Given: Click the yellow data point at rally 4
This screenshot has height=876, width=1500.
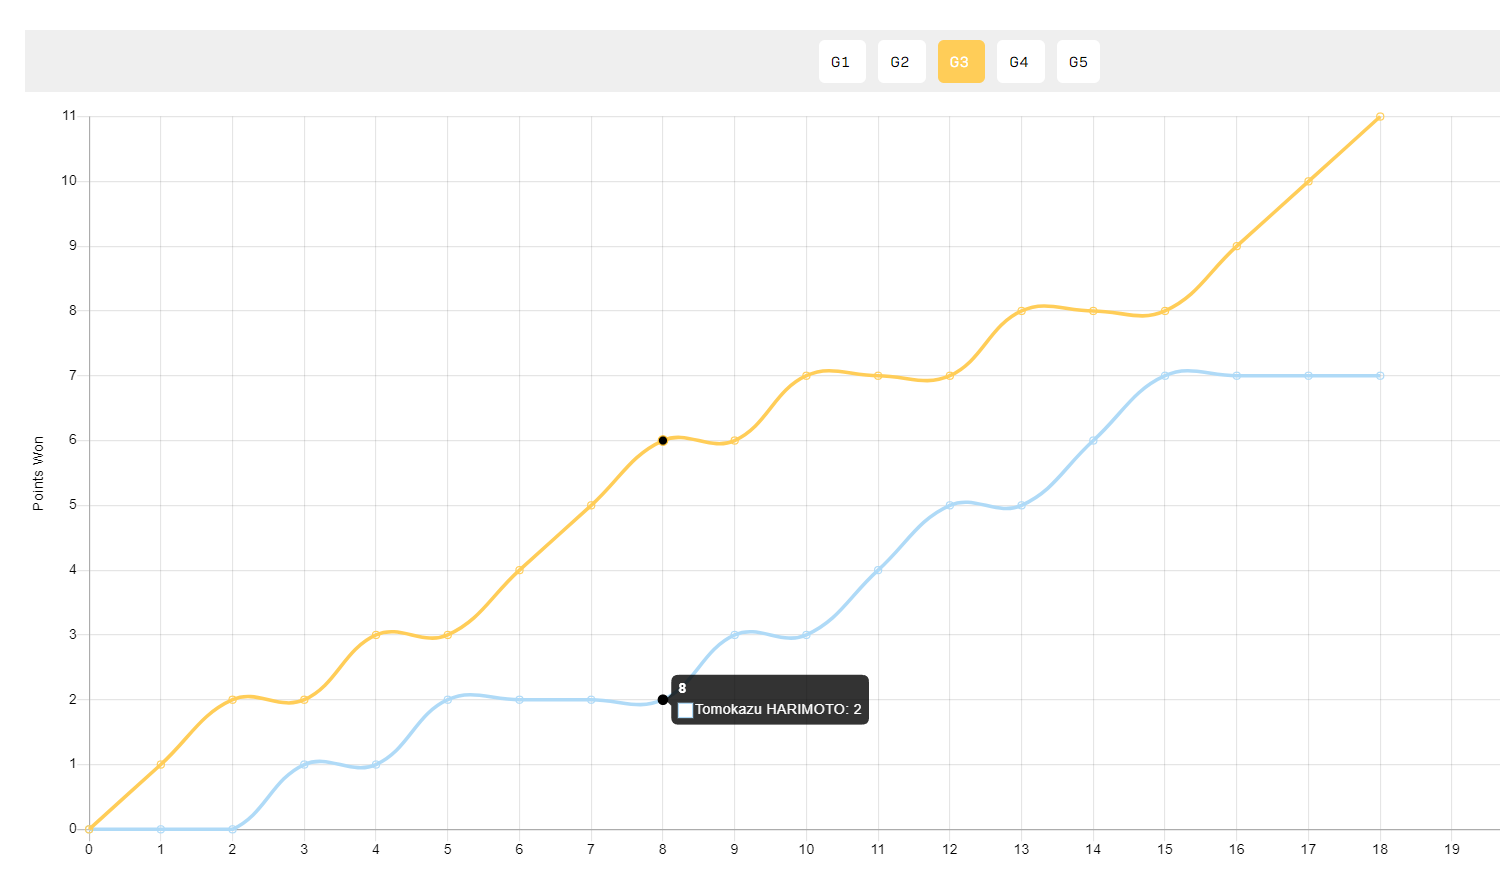Looking at the screenshot, I should 376,635.
